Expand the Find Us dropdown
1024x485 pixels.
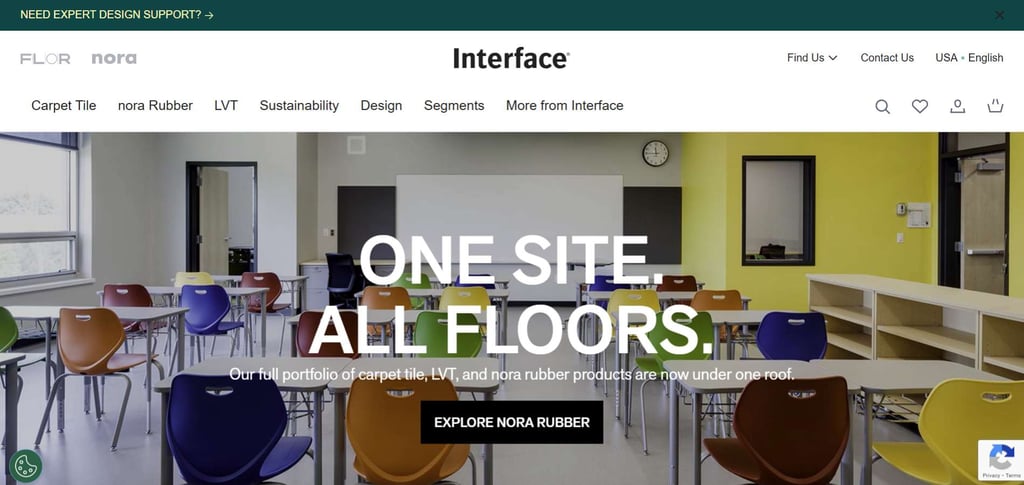click(x=812, y=57)
